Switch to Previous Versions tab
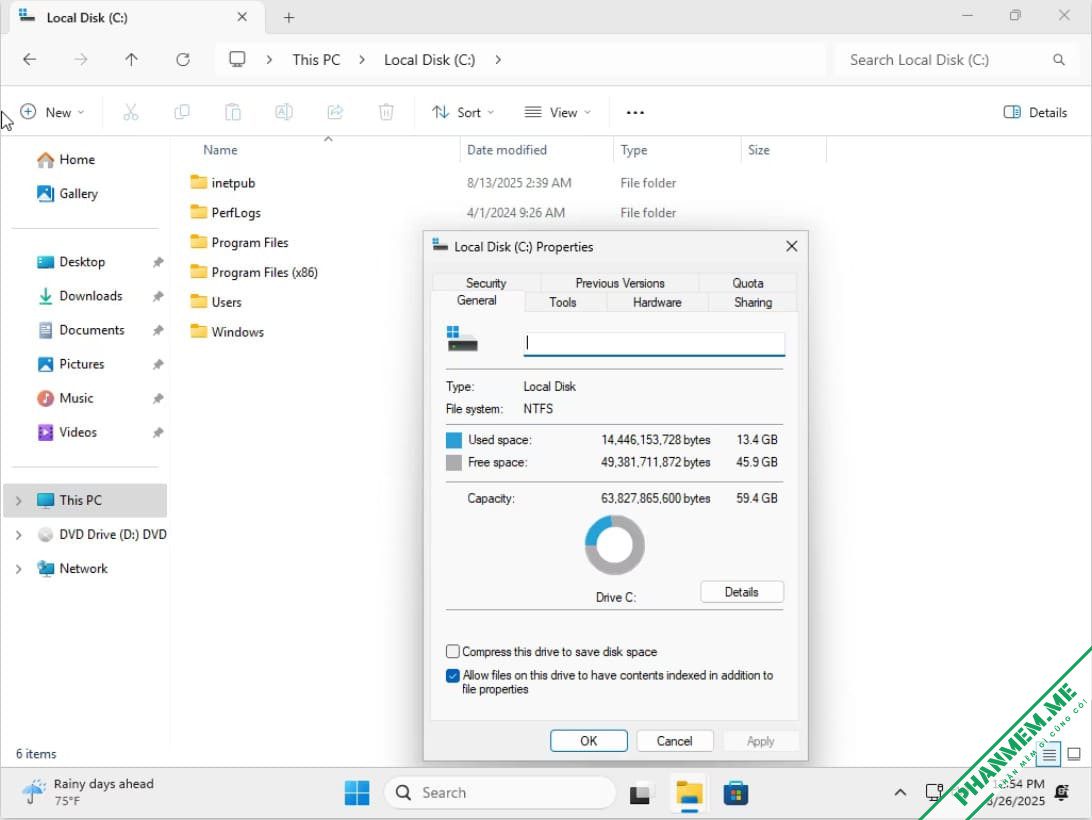Screen dimensions: 1092x820 pos(620,283)
